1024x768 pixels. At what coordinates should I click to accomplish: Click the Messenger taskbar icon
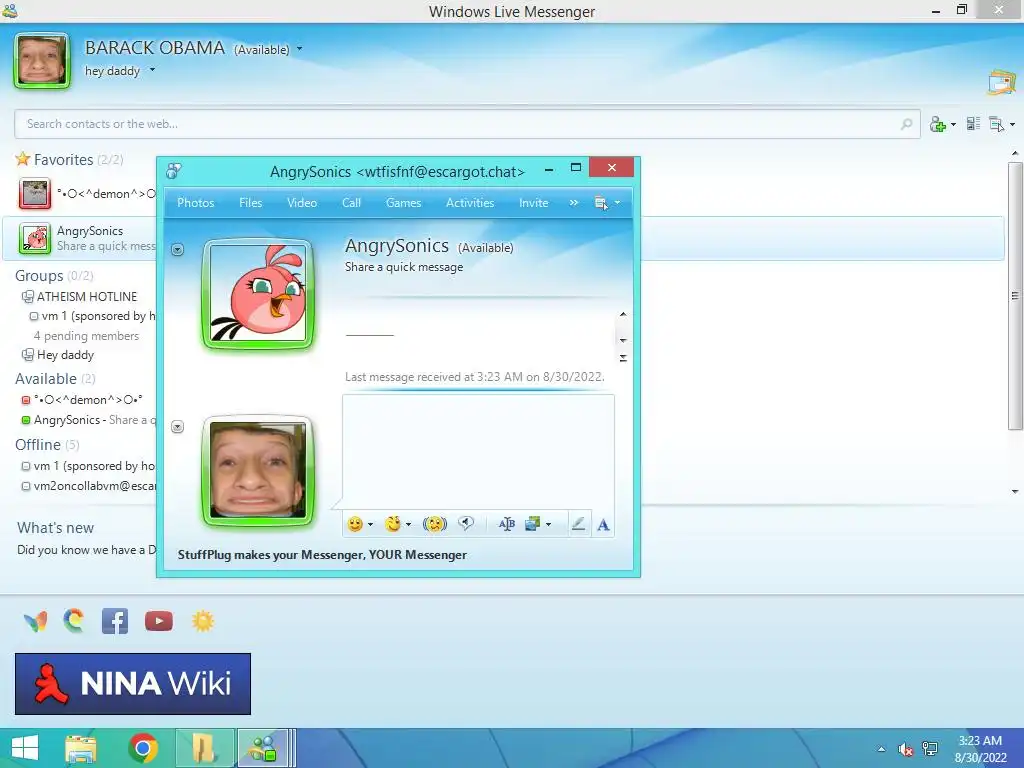point(264,748)
